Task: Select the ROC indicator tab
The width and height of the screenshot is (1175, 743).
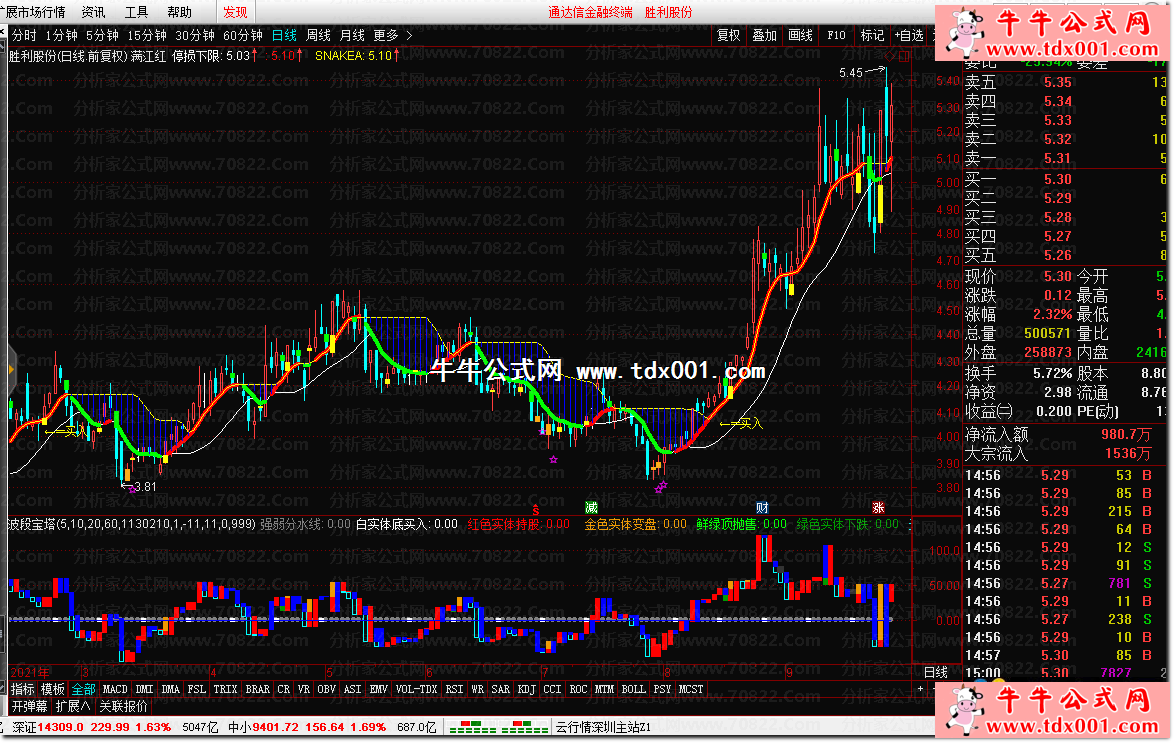Action: tap(579, 689)
